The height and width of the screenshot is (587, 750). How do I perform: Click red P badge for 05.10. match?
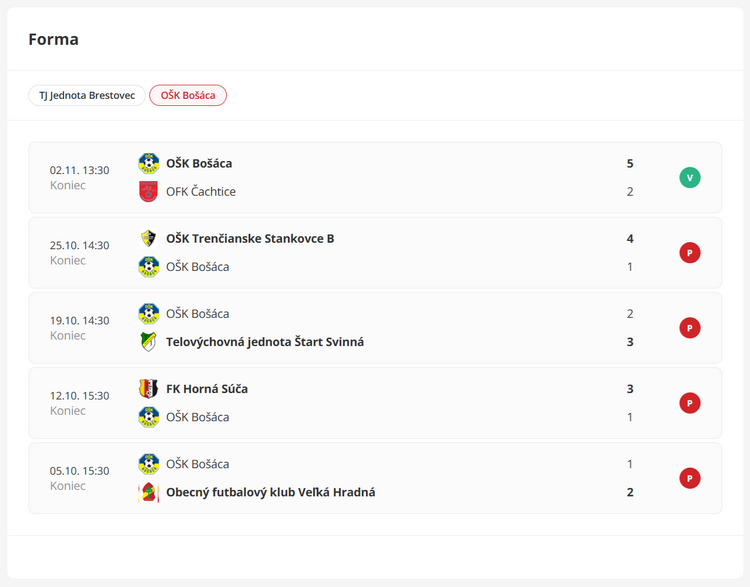(690, 478)
